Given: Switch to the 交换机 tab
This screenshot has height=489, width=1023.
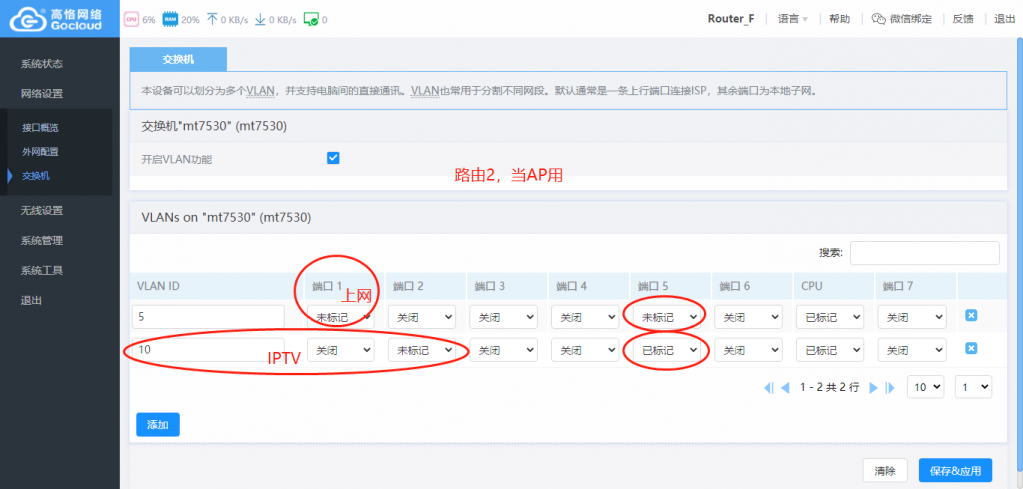Looking at the screenshot, I should 178,59.
